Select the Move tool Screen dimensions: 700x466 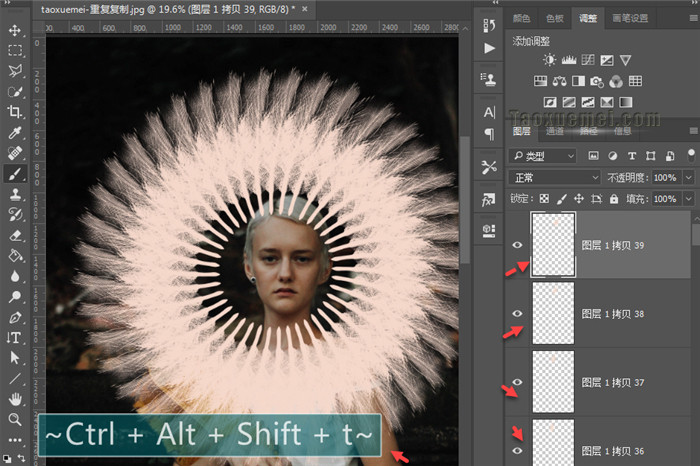coord(15,30)
